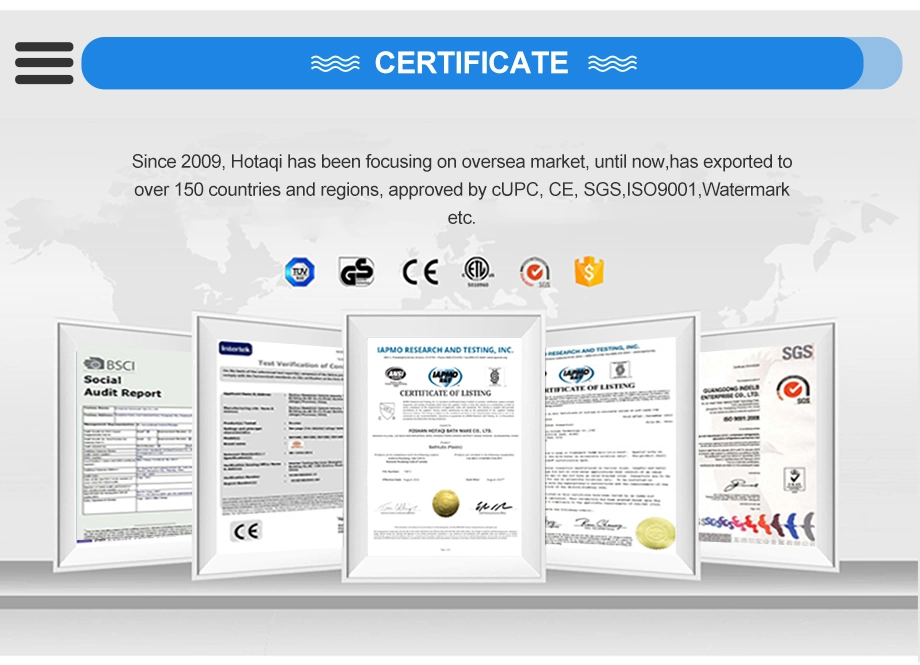Click the gold seal on the right IAPMO certificate

(x=655, y=534)
